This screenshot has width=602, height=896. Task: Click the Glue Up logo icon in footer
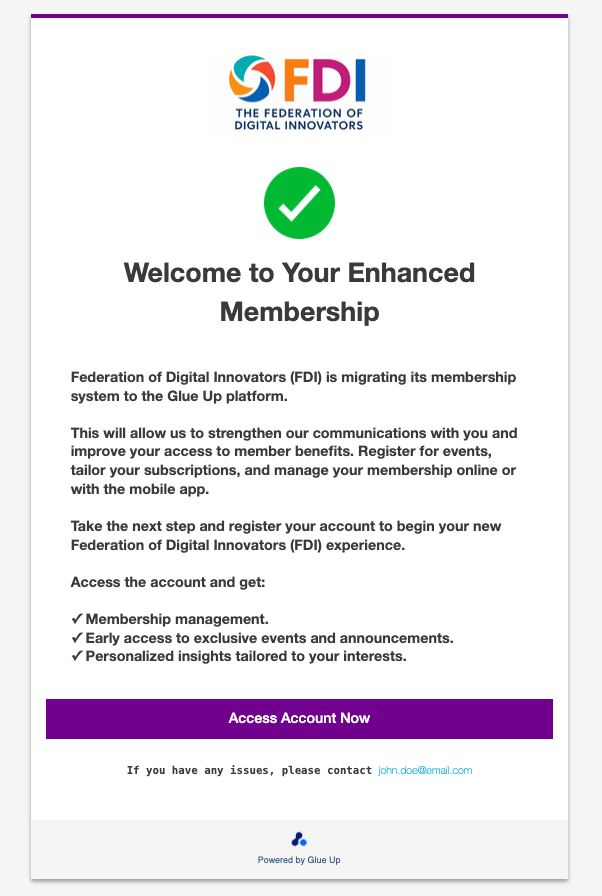299,839
